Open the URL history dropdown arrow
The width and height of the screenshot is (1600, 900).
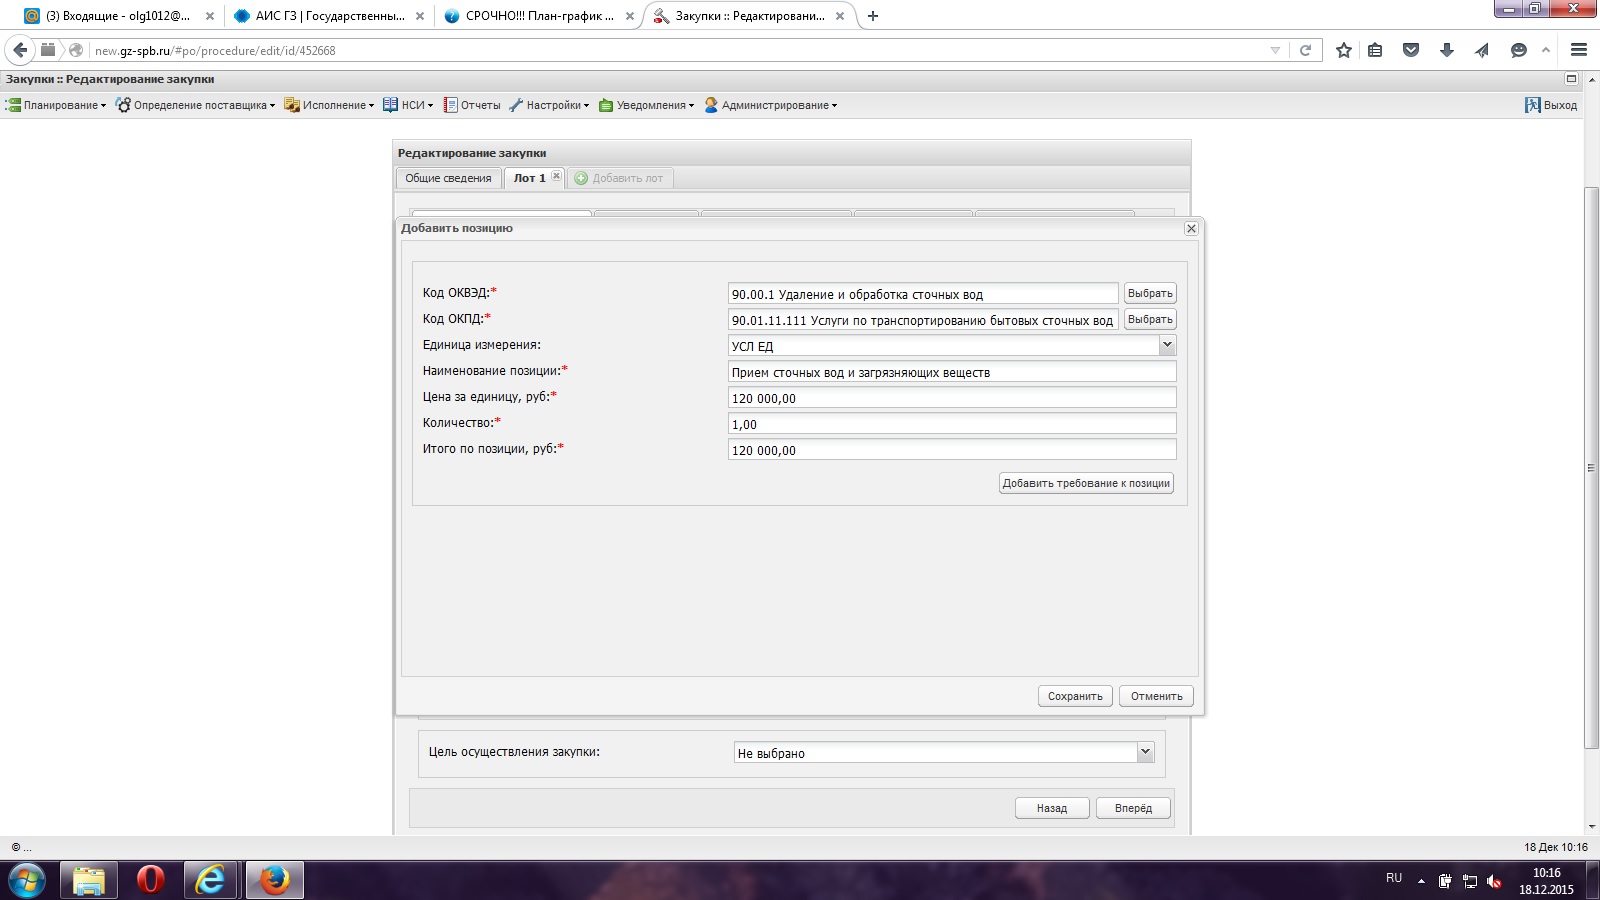click(1275, 50)
